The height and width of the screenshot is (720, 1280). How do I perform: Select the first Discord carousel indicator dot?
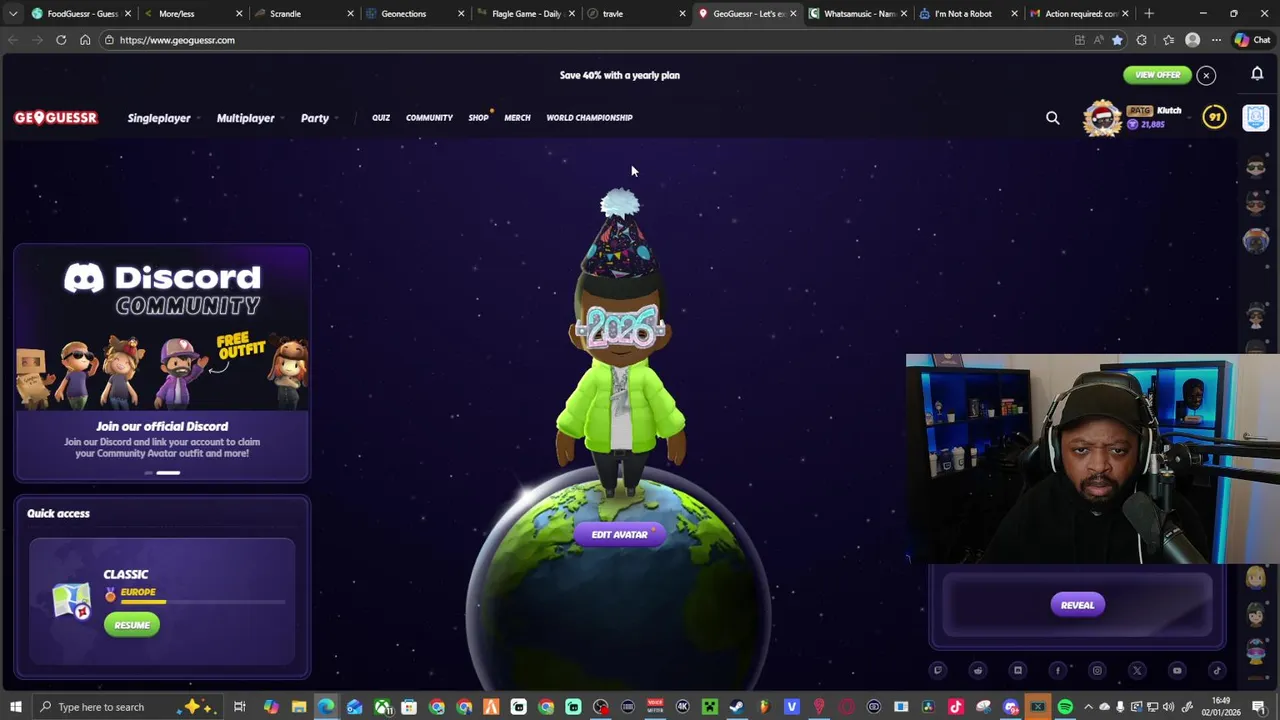pyautogui.click(x=149, y=472)
